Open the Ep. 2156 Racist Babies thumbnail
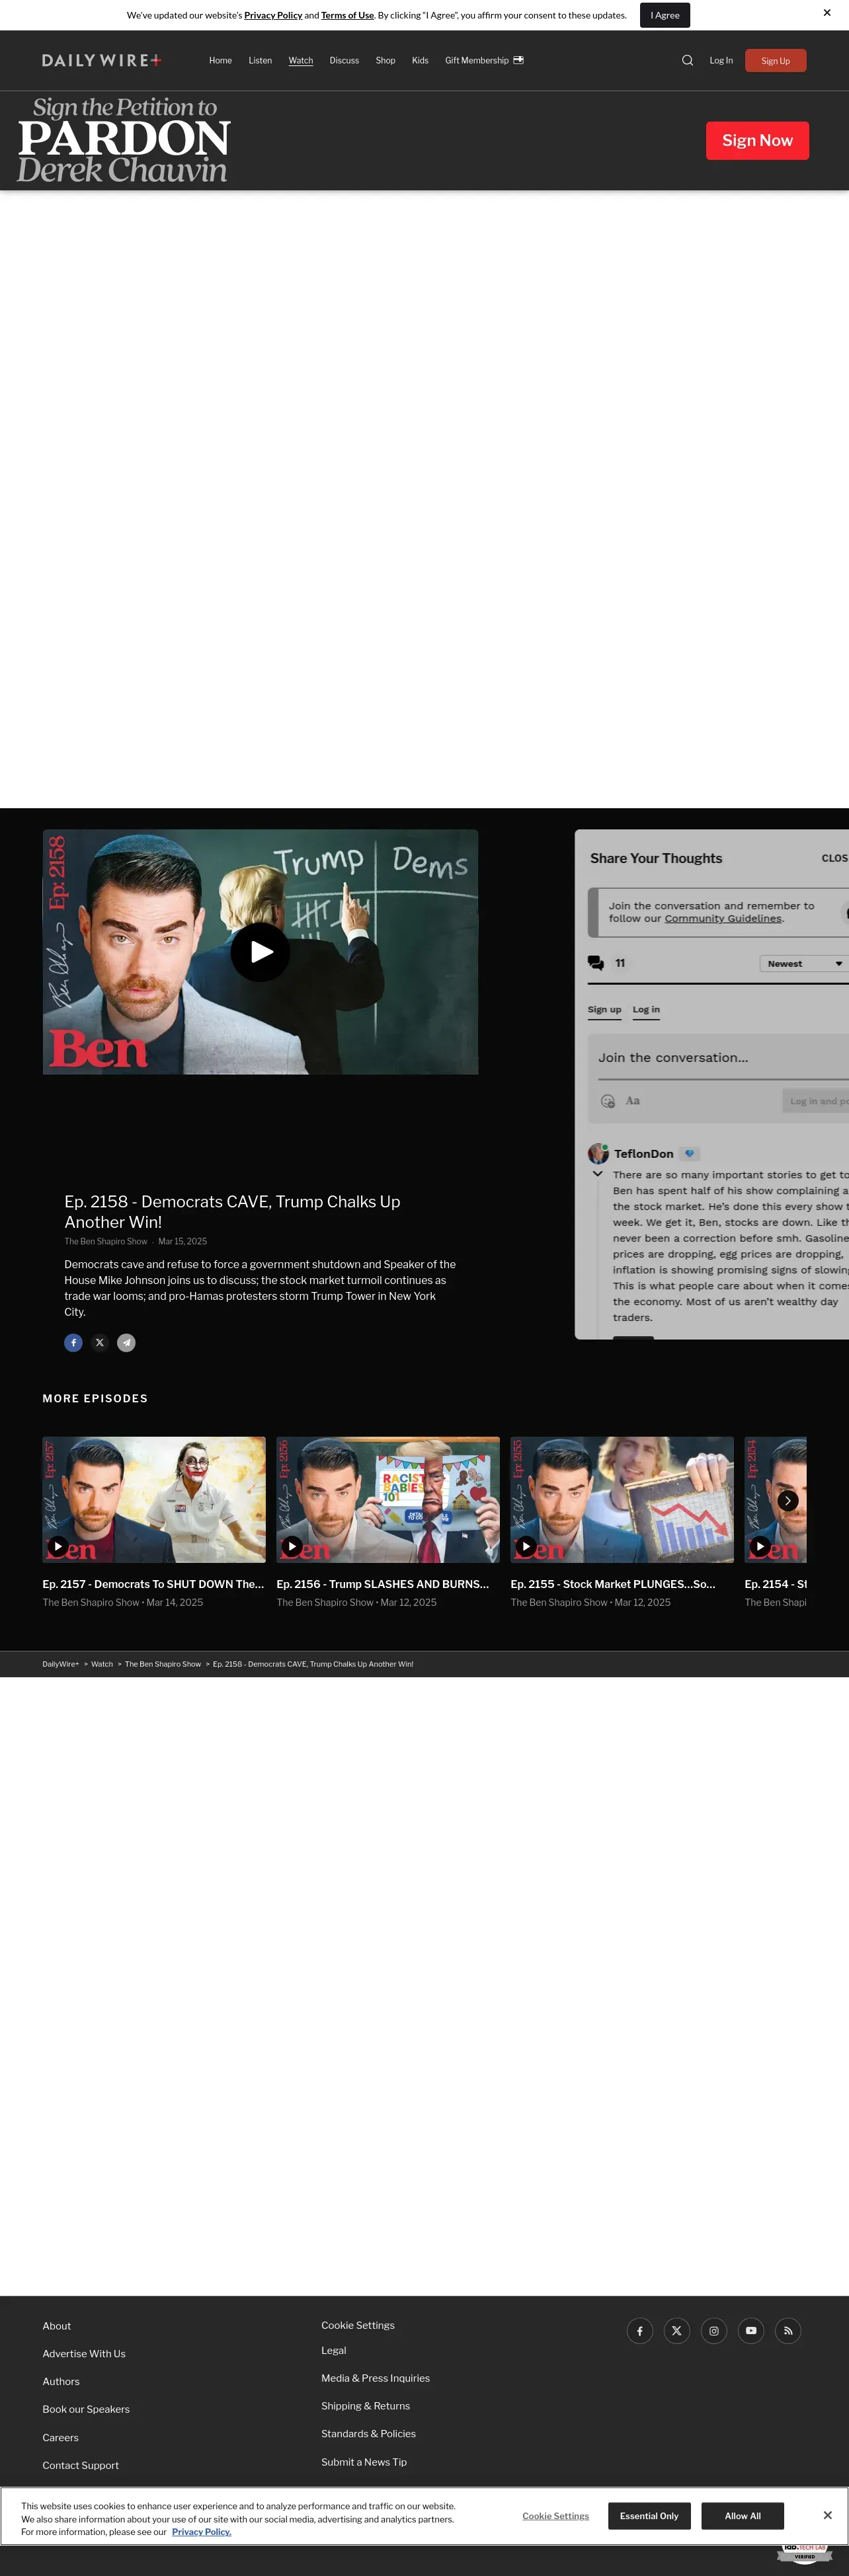Viewport: 849px width, 2576px height. coord(388,1499)
